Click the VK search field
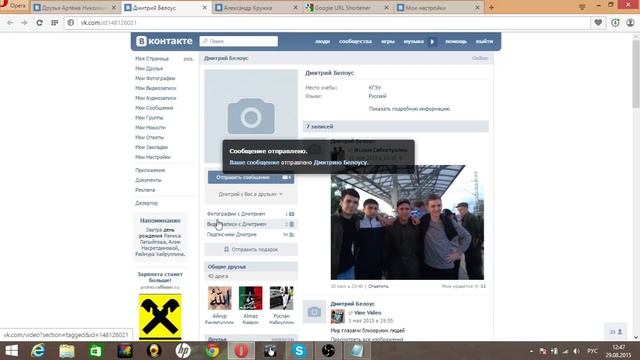Image resolution: width=640 pixels, height=360 pixels. tap(239, 41)
